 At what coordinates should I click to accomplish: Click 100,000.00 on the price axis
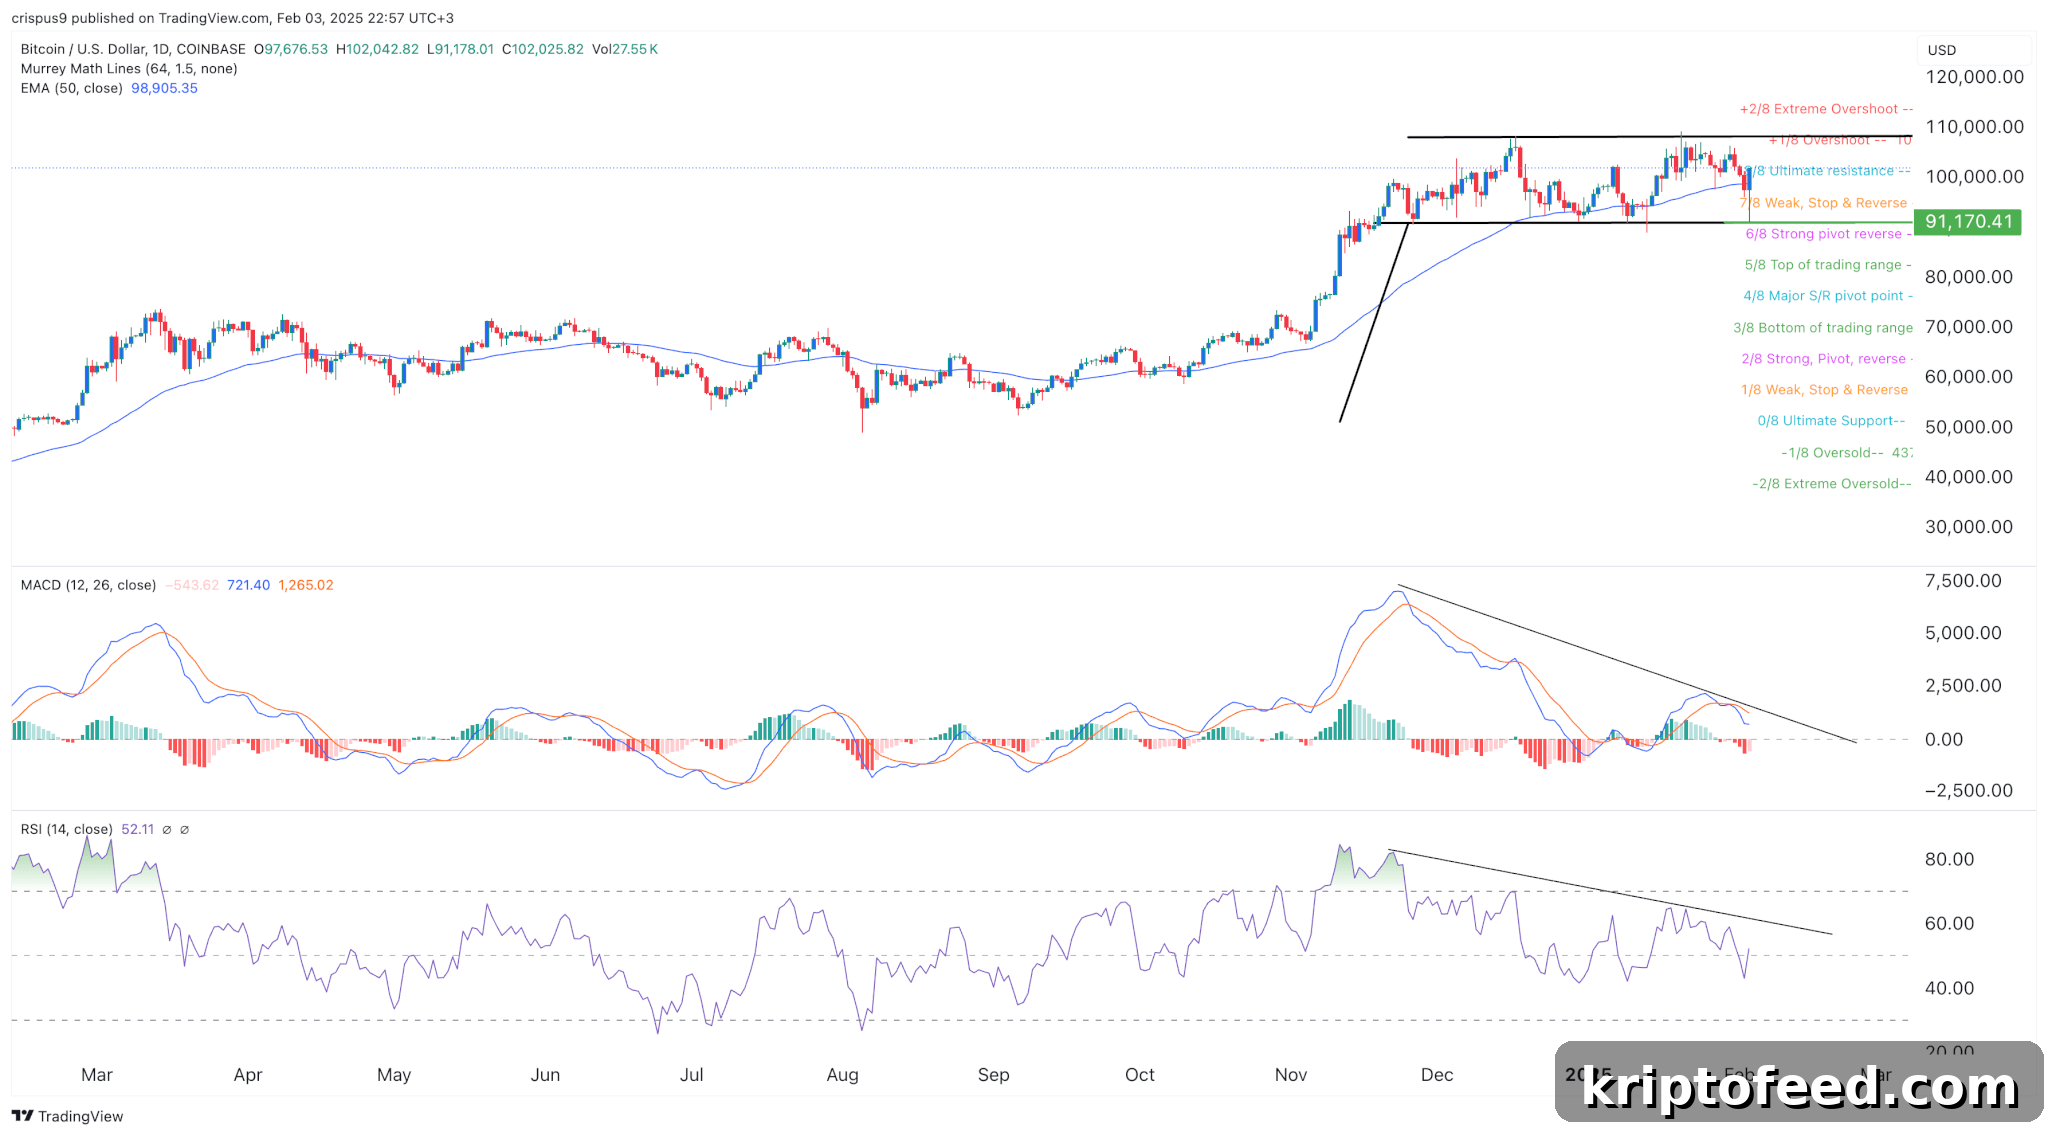tap(1974, 177)
